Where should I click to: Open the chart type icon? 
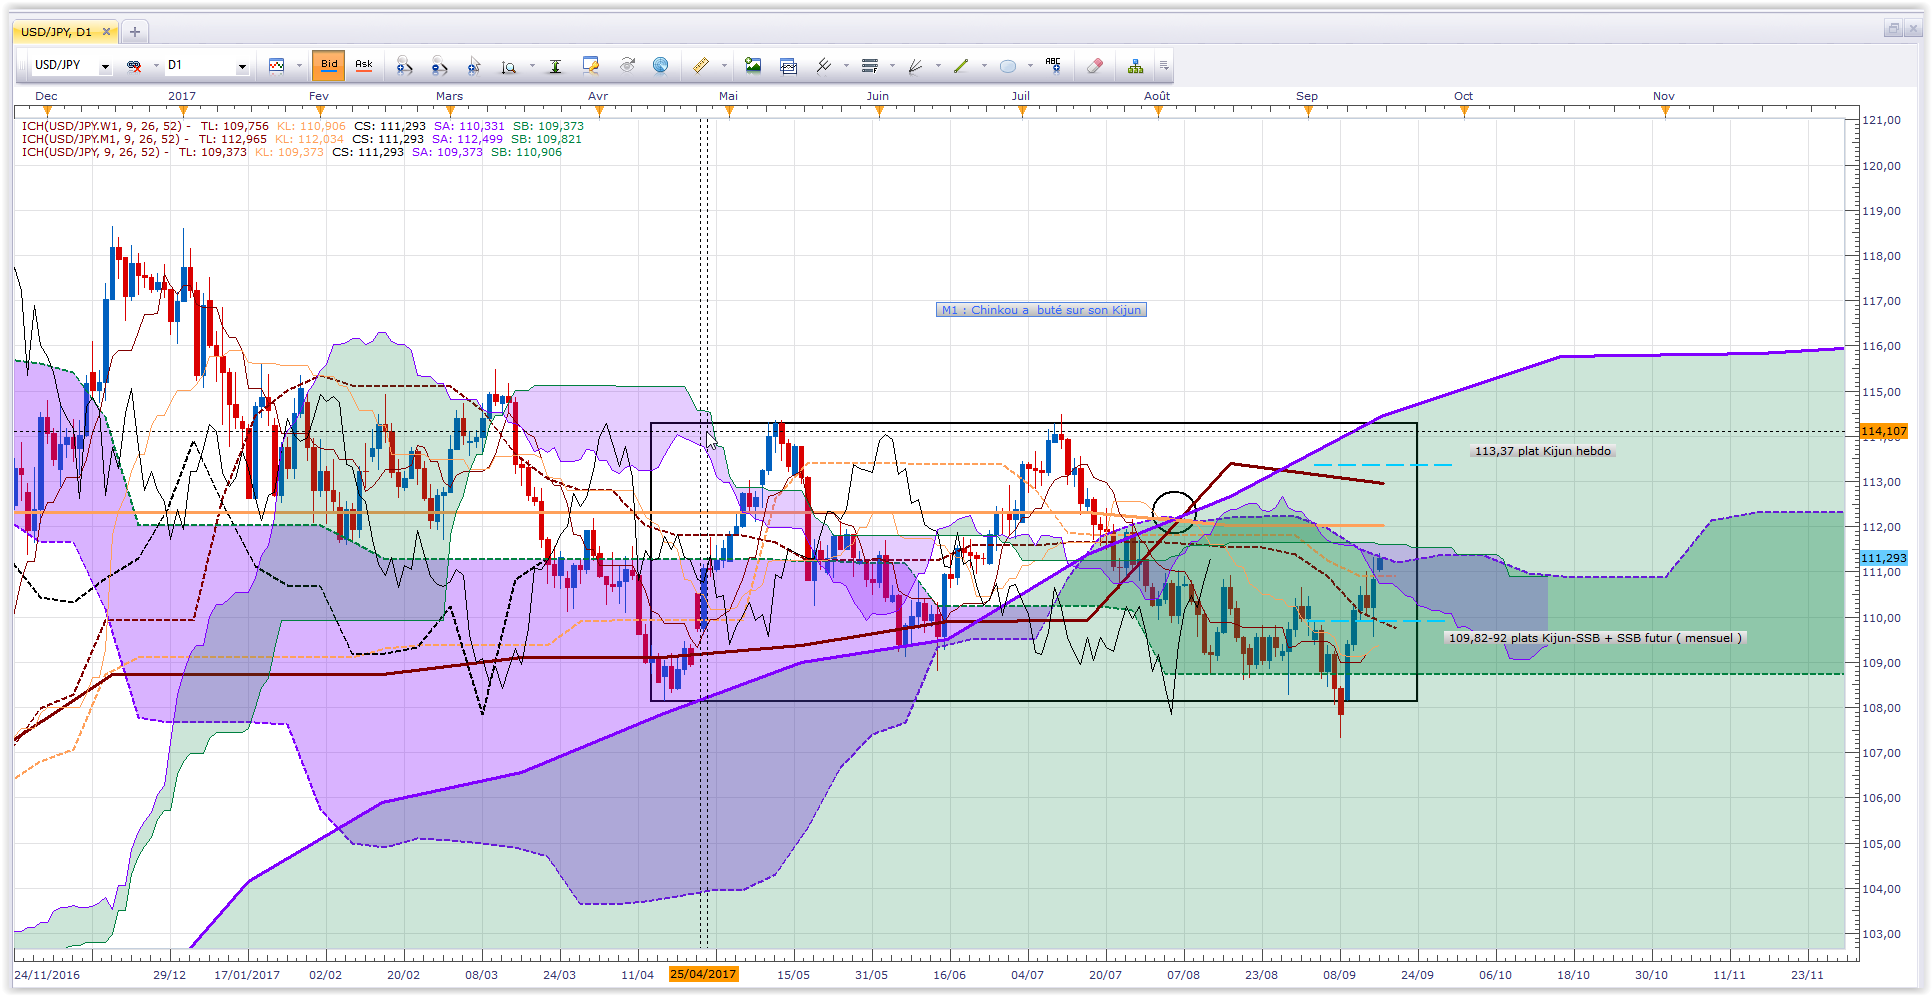tap(277, 66)
